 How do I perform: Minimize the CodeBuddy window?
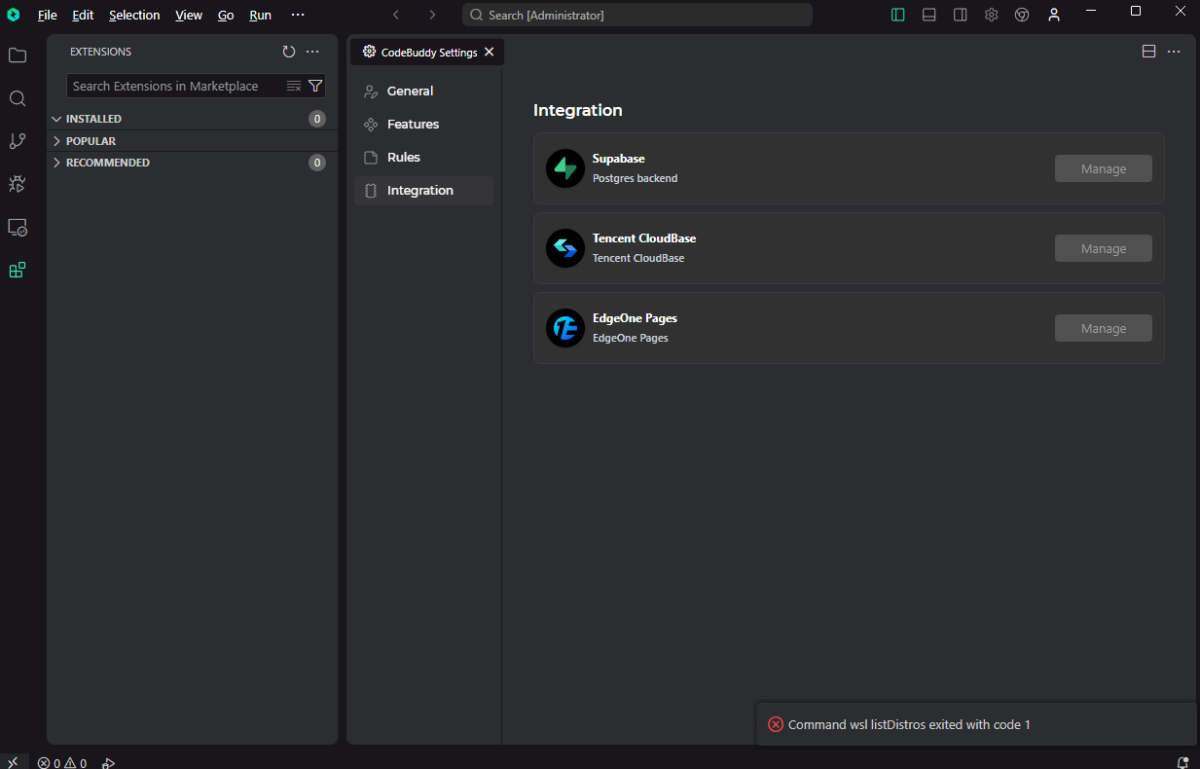coord(1090,11)
